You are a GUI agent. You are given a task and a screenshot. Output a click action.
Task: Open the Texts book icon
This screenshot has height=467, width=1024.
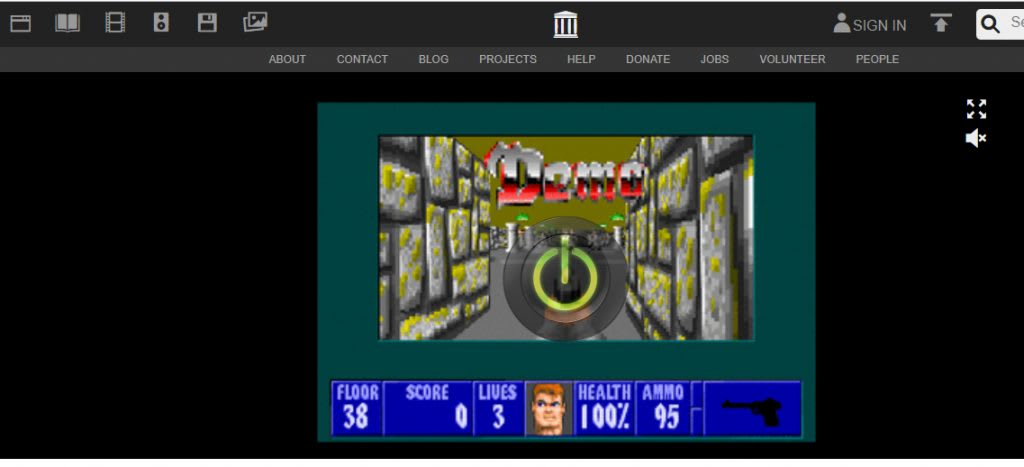click(67, 24)
